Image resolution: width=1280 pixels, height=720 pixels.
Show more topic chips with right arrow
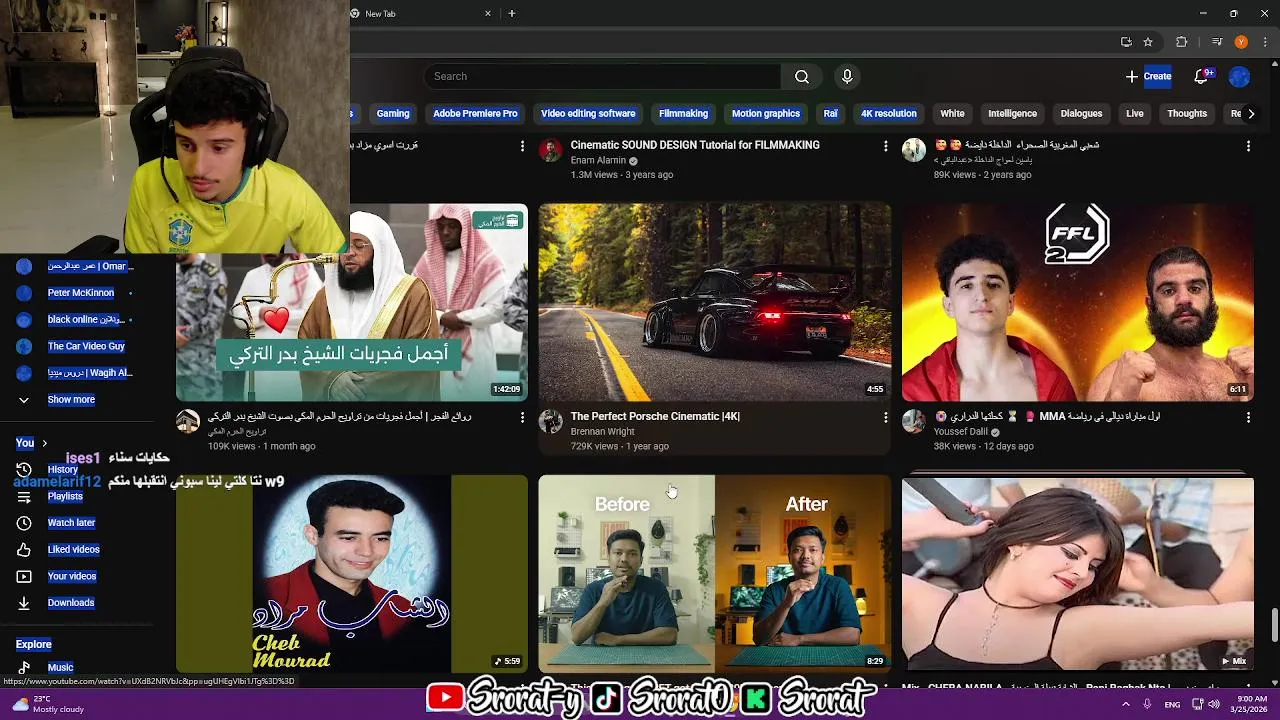[1250, 114]
